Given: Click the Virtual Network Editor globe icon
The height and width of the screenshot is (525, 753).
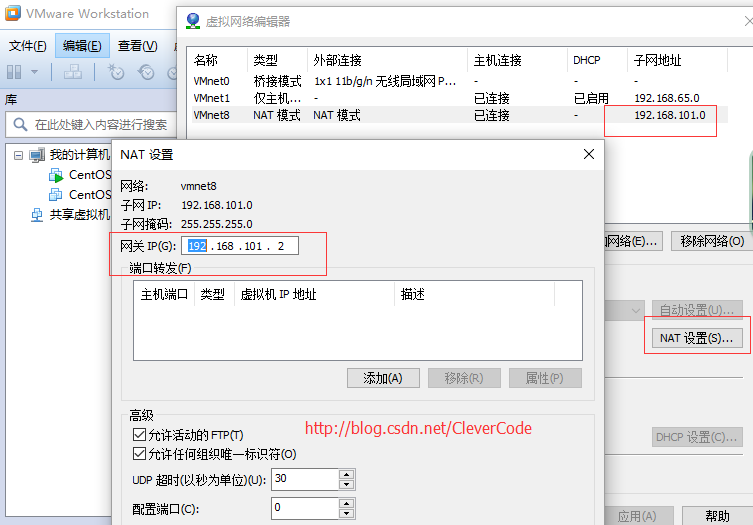Looking at the screenshot, I should pos(193,21).
